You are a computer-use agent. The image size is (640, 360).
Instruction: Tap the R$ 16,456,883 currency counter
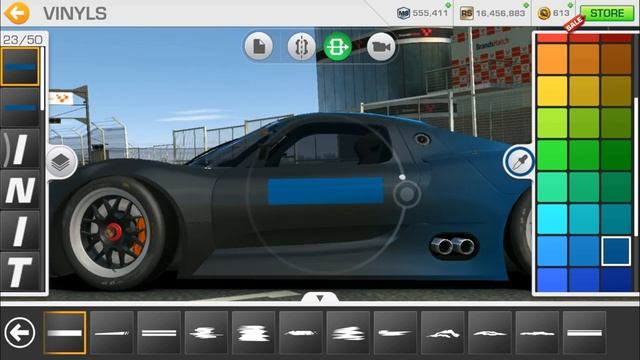493,13
